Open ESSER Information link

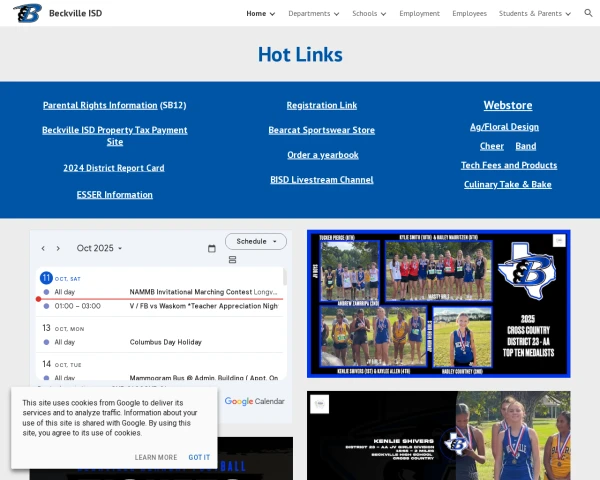[114, 195]
